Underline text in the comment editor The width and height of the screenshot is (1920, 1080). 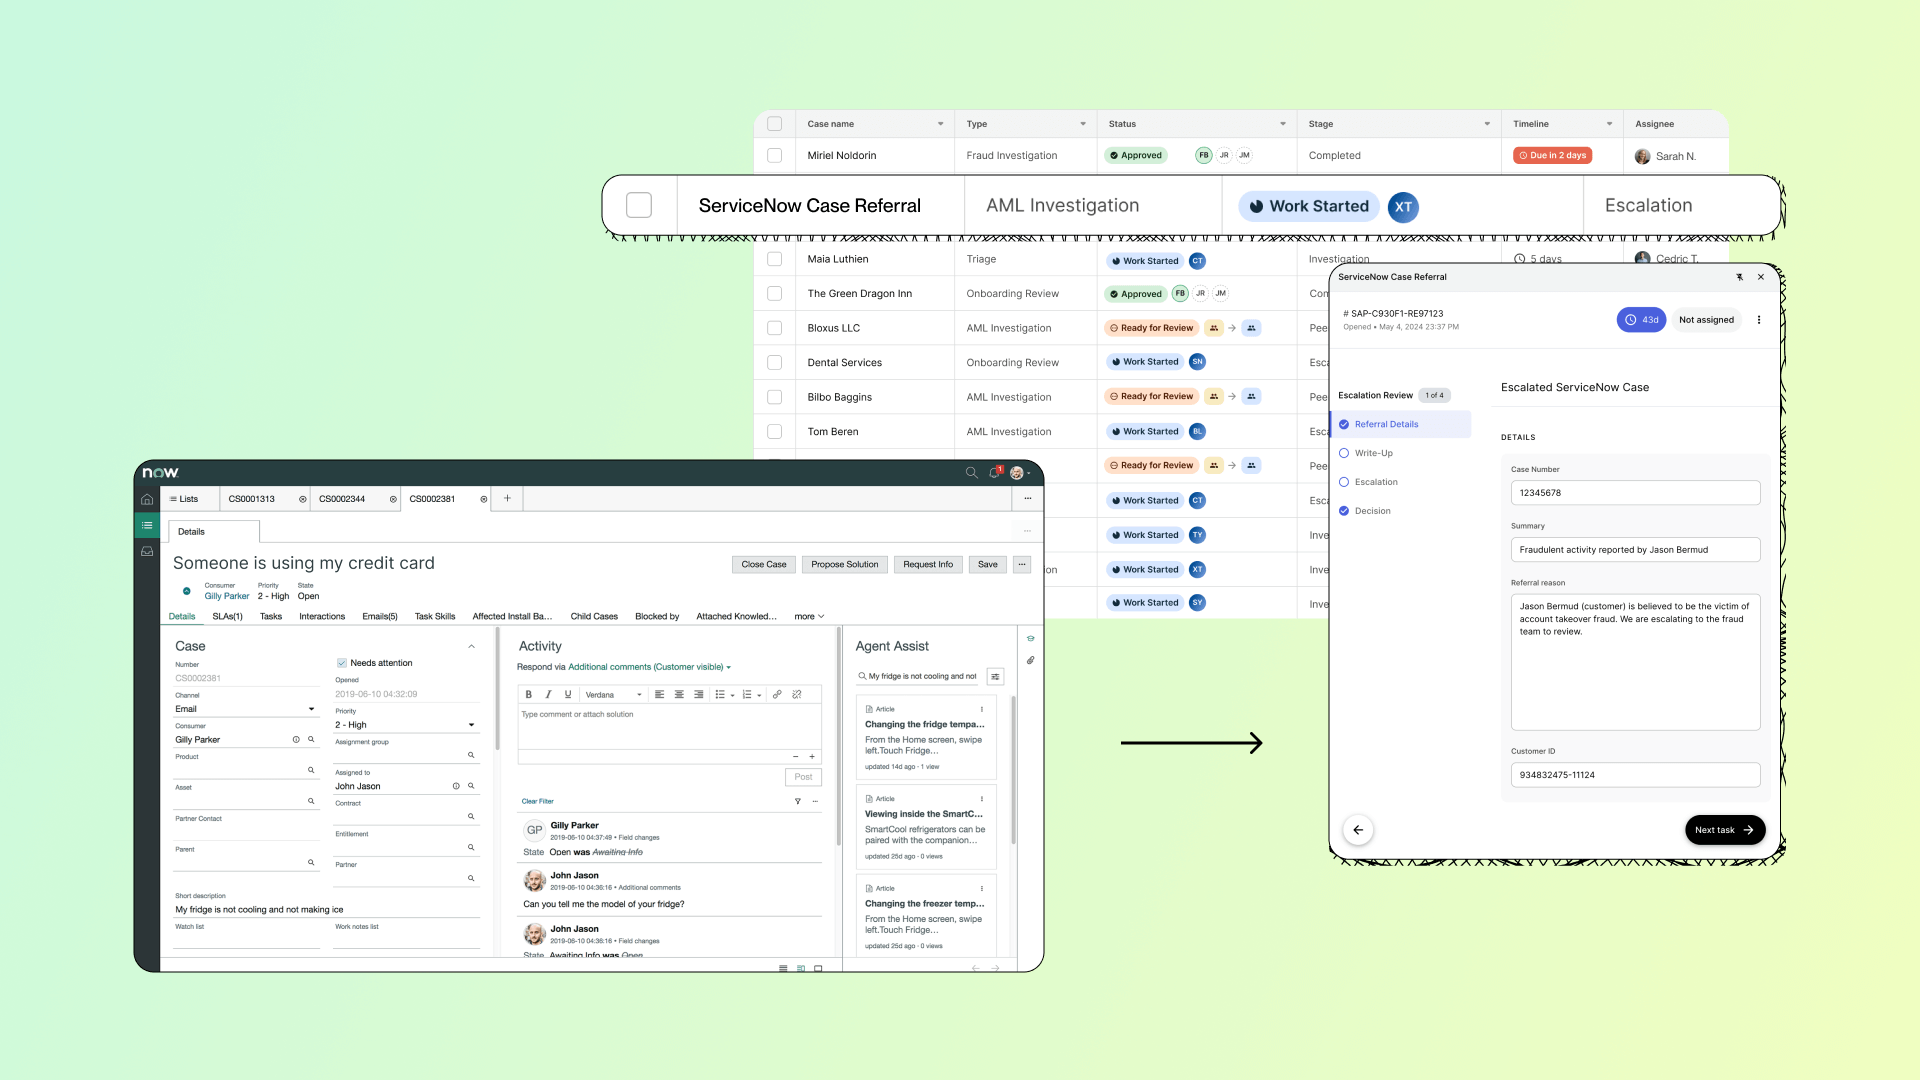click(568, 694)
